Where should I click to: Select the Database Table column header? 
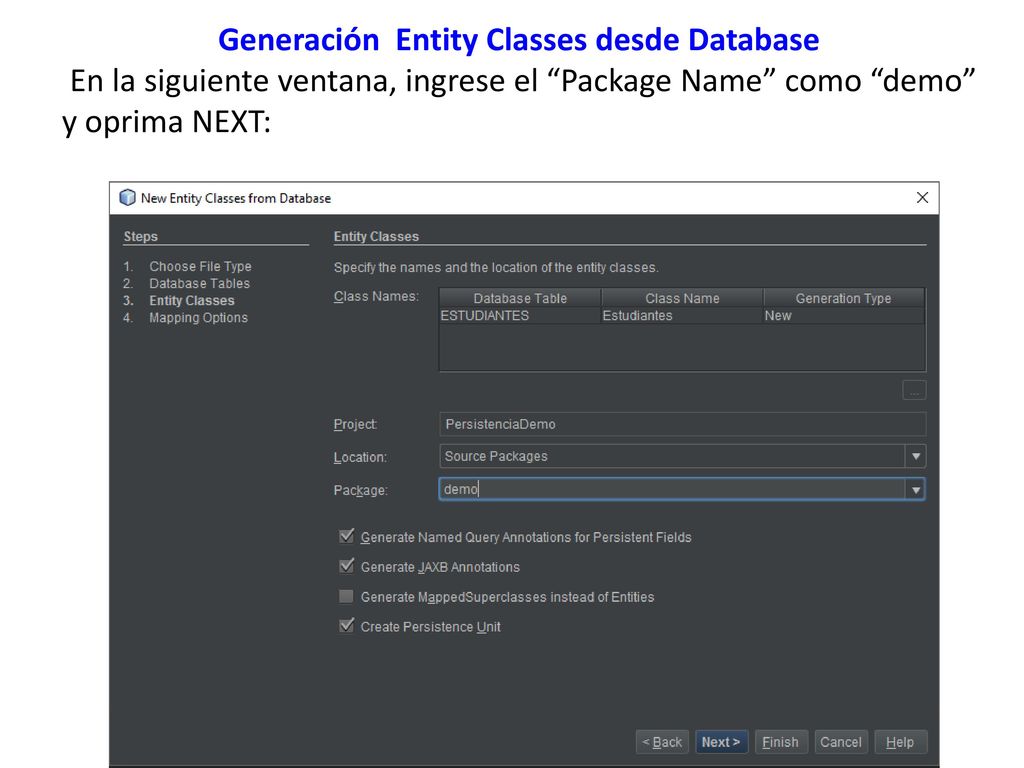tap(520, 298)
